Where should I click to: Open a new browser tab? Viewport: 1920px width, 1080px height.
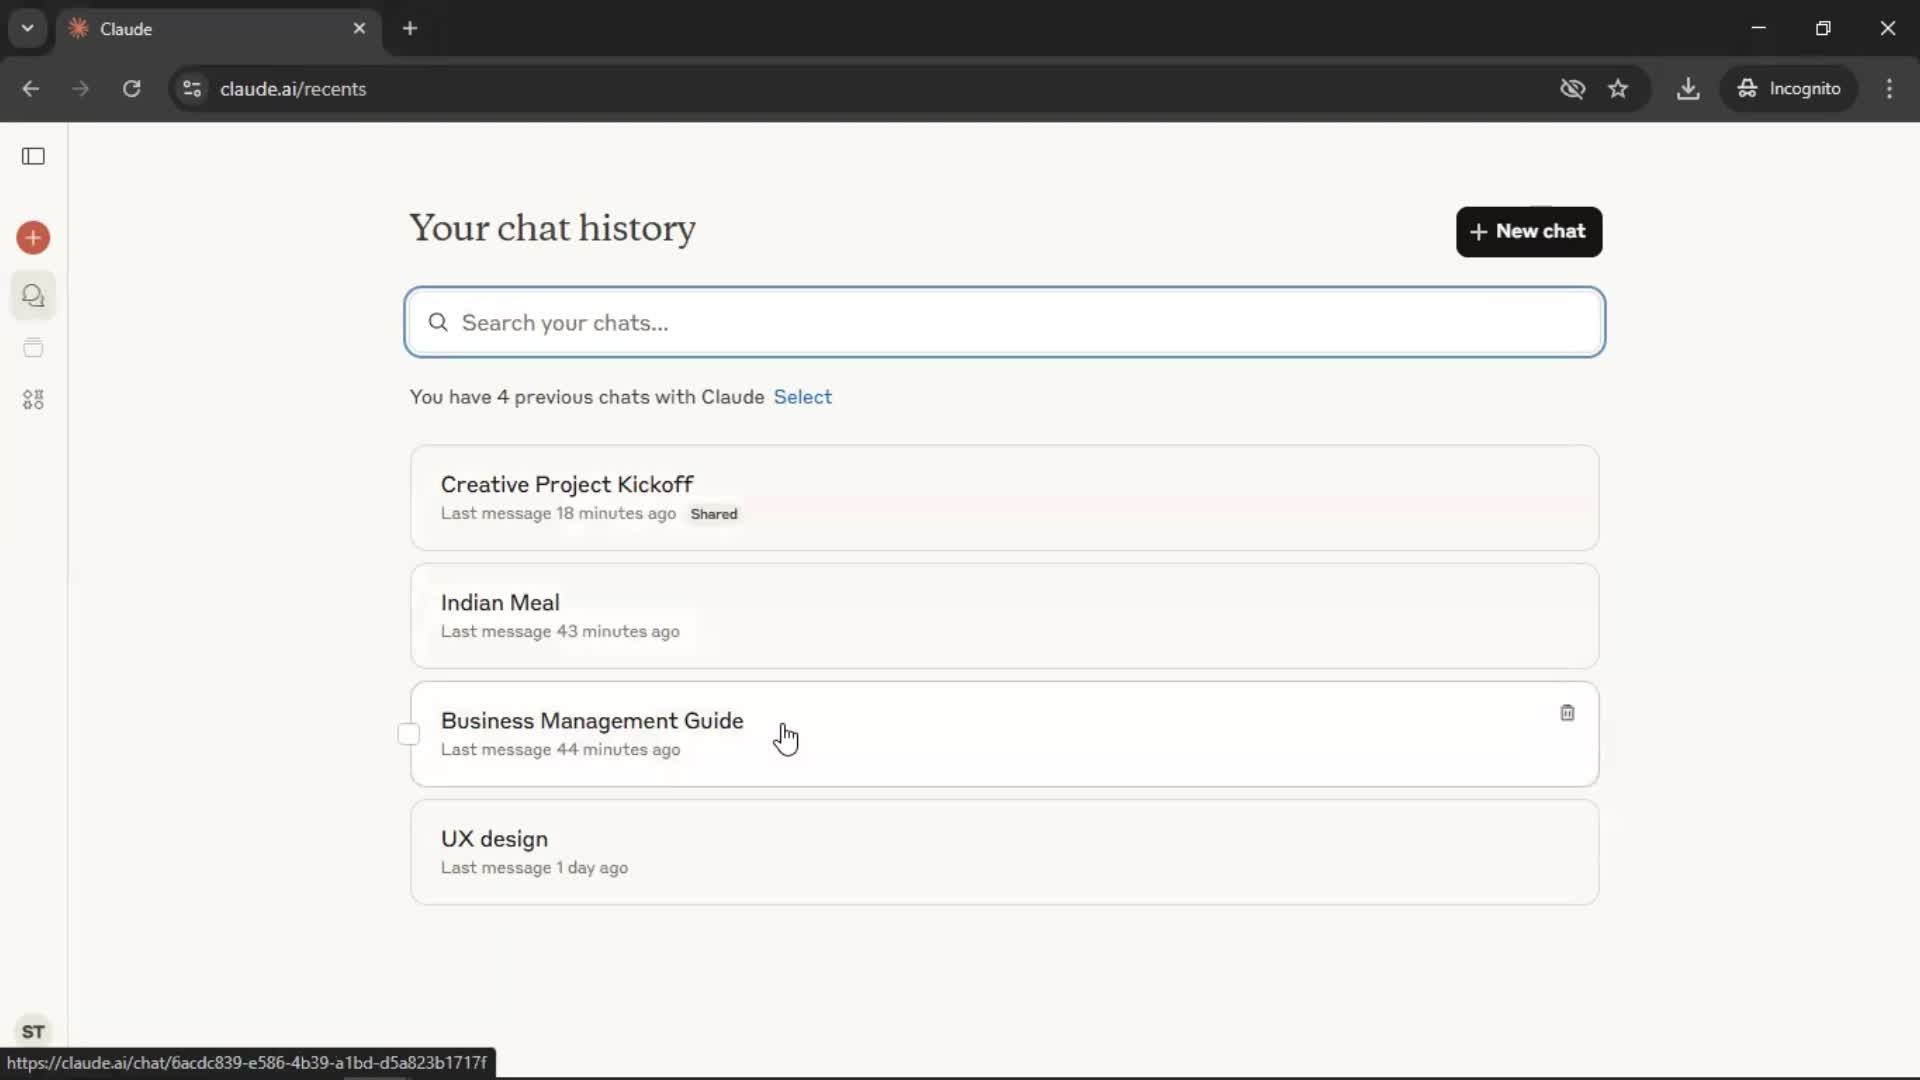pyautogui.click(x=410, y=29)
